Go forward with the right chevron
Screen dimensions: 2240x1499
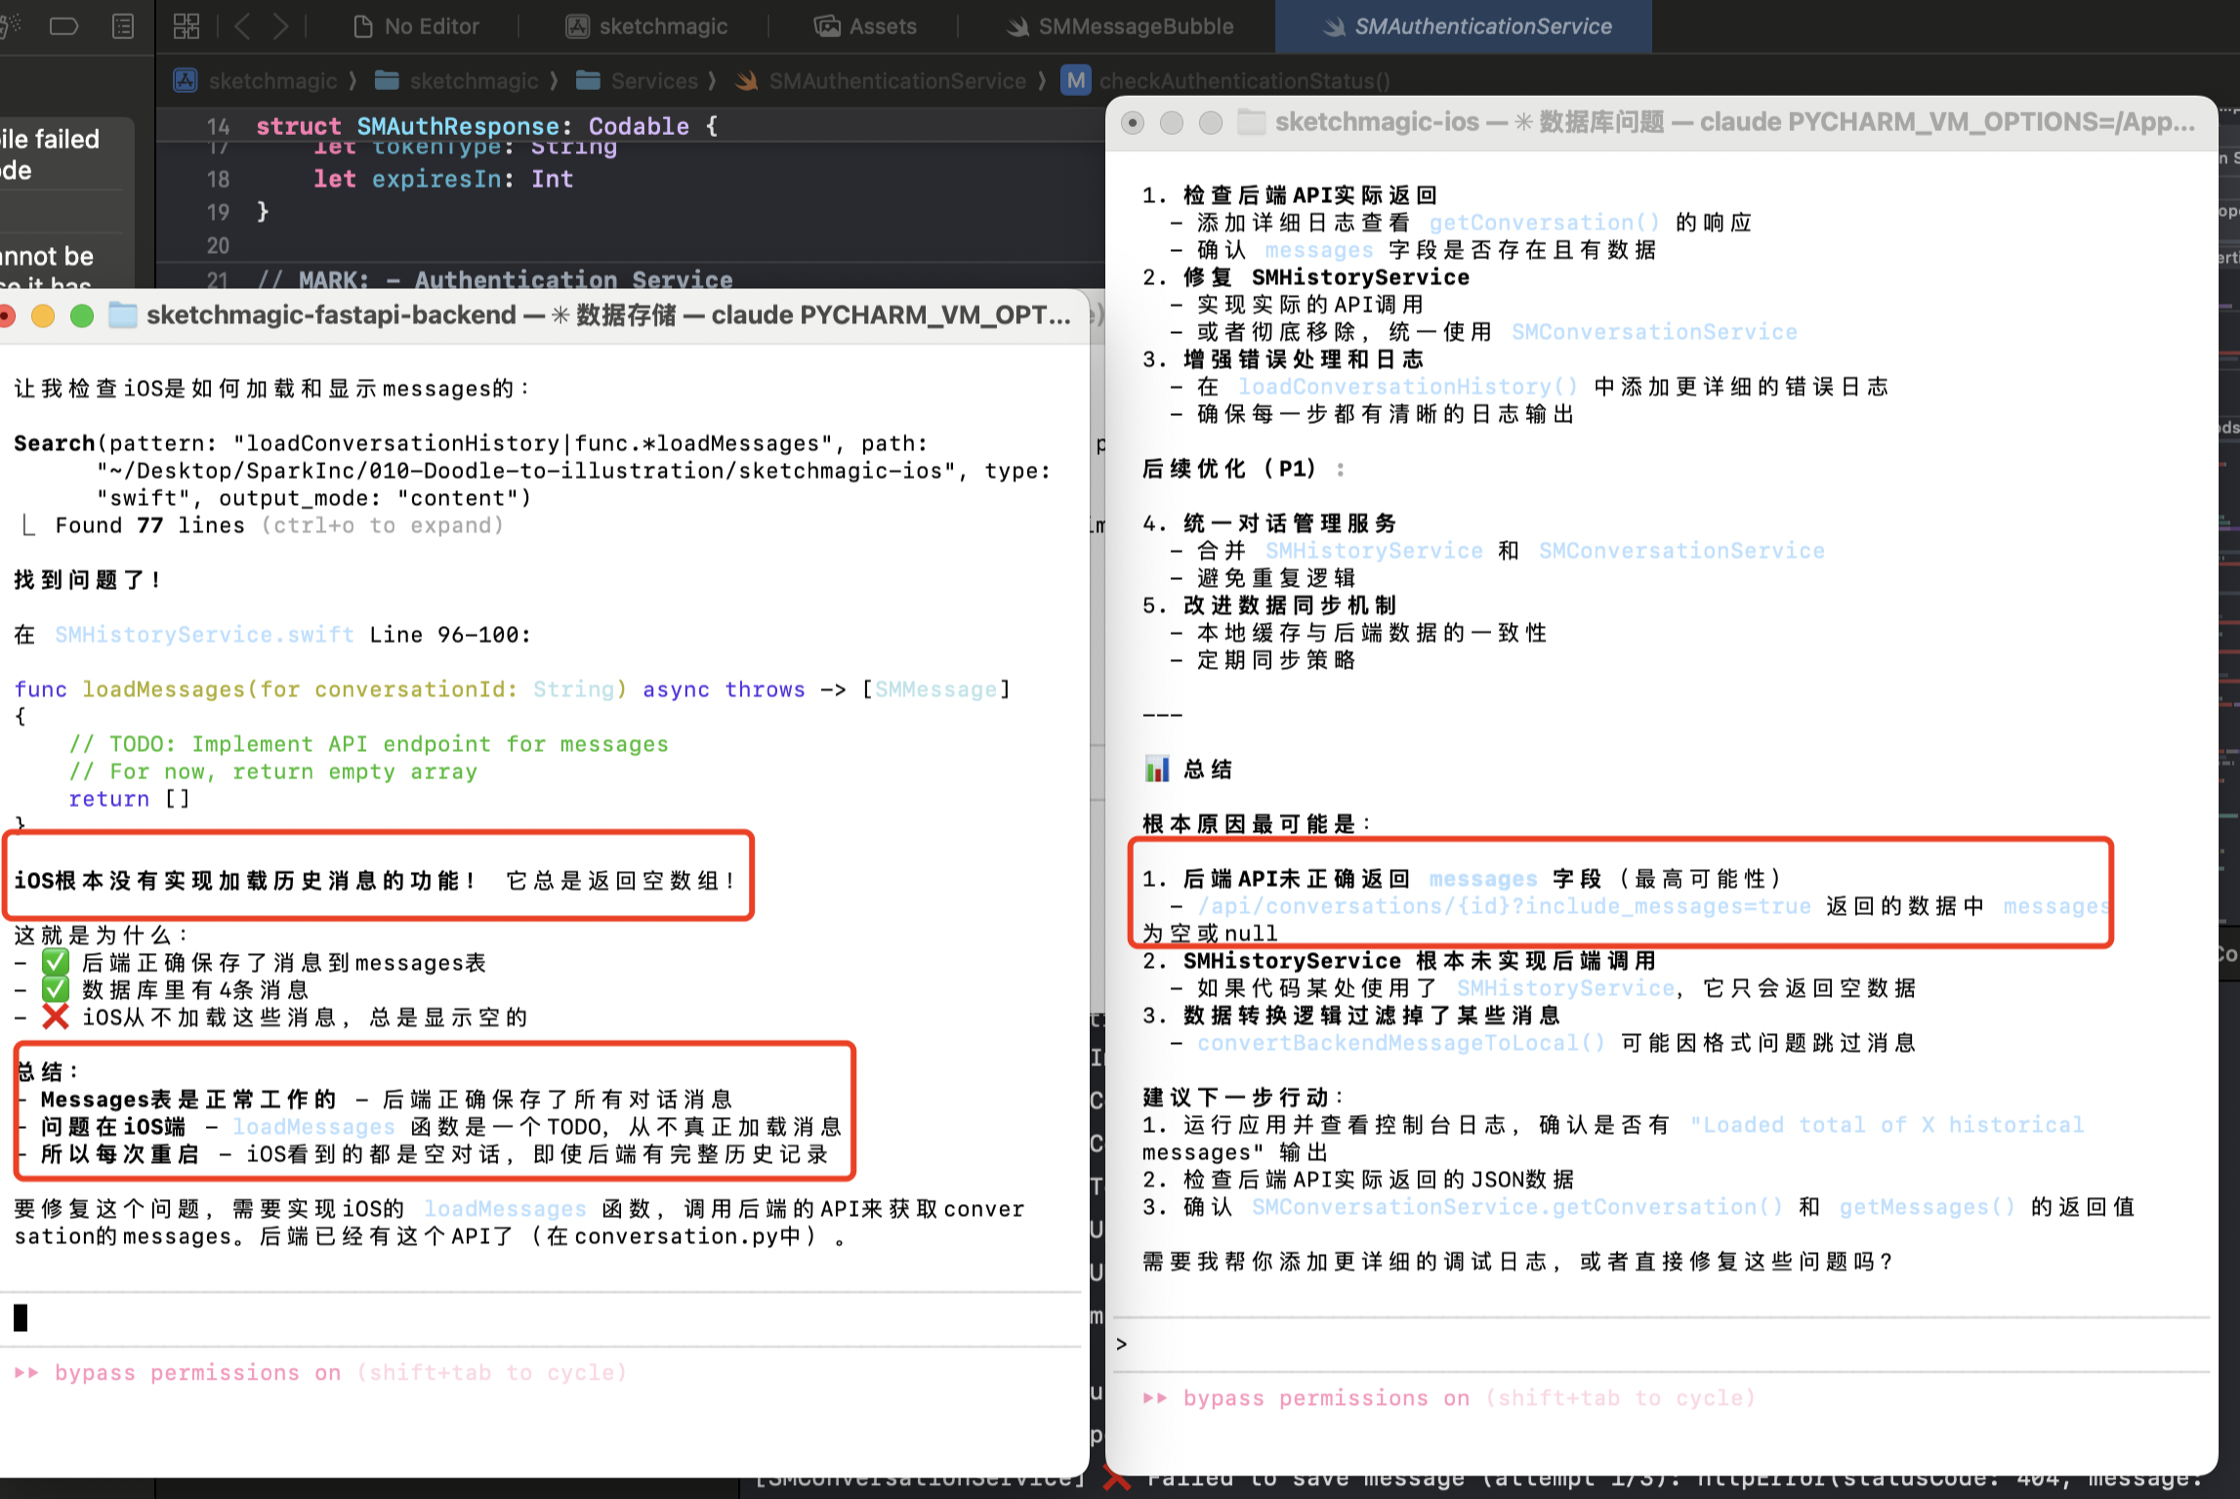(280, 26)
